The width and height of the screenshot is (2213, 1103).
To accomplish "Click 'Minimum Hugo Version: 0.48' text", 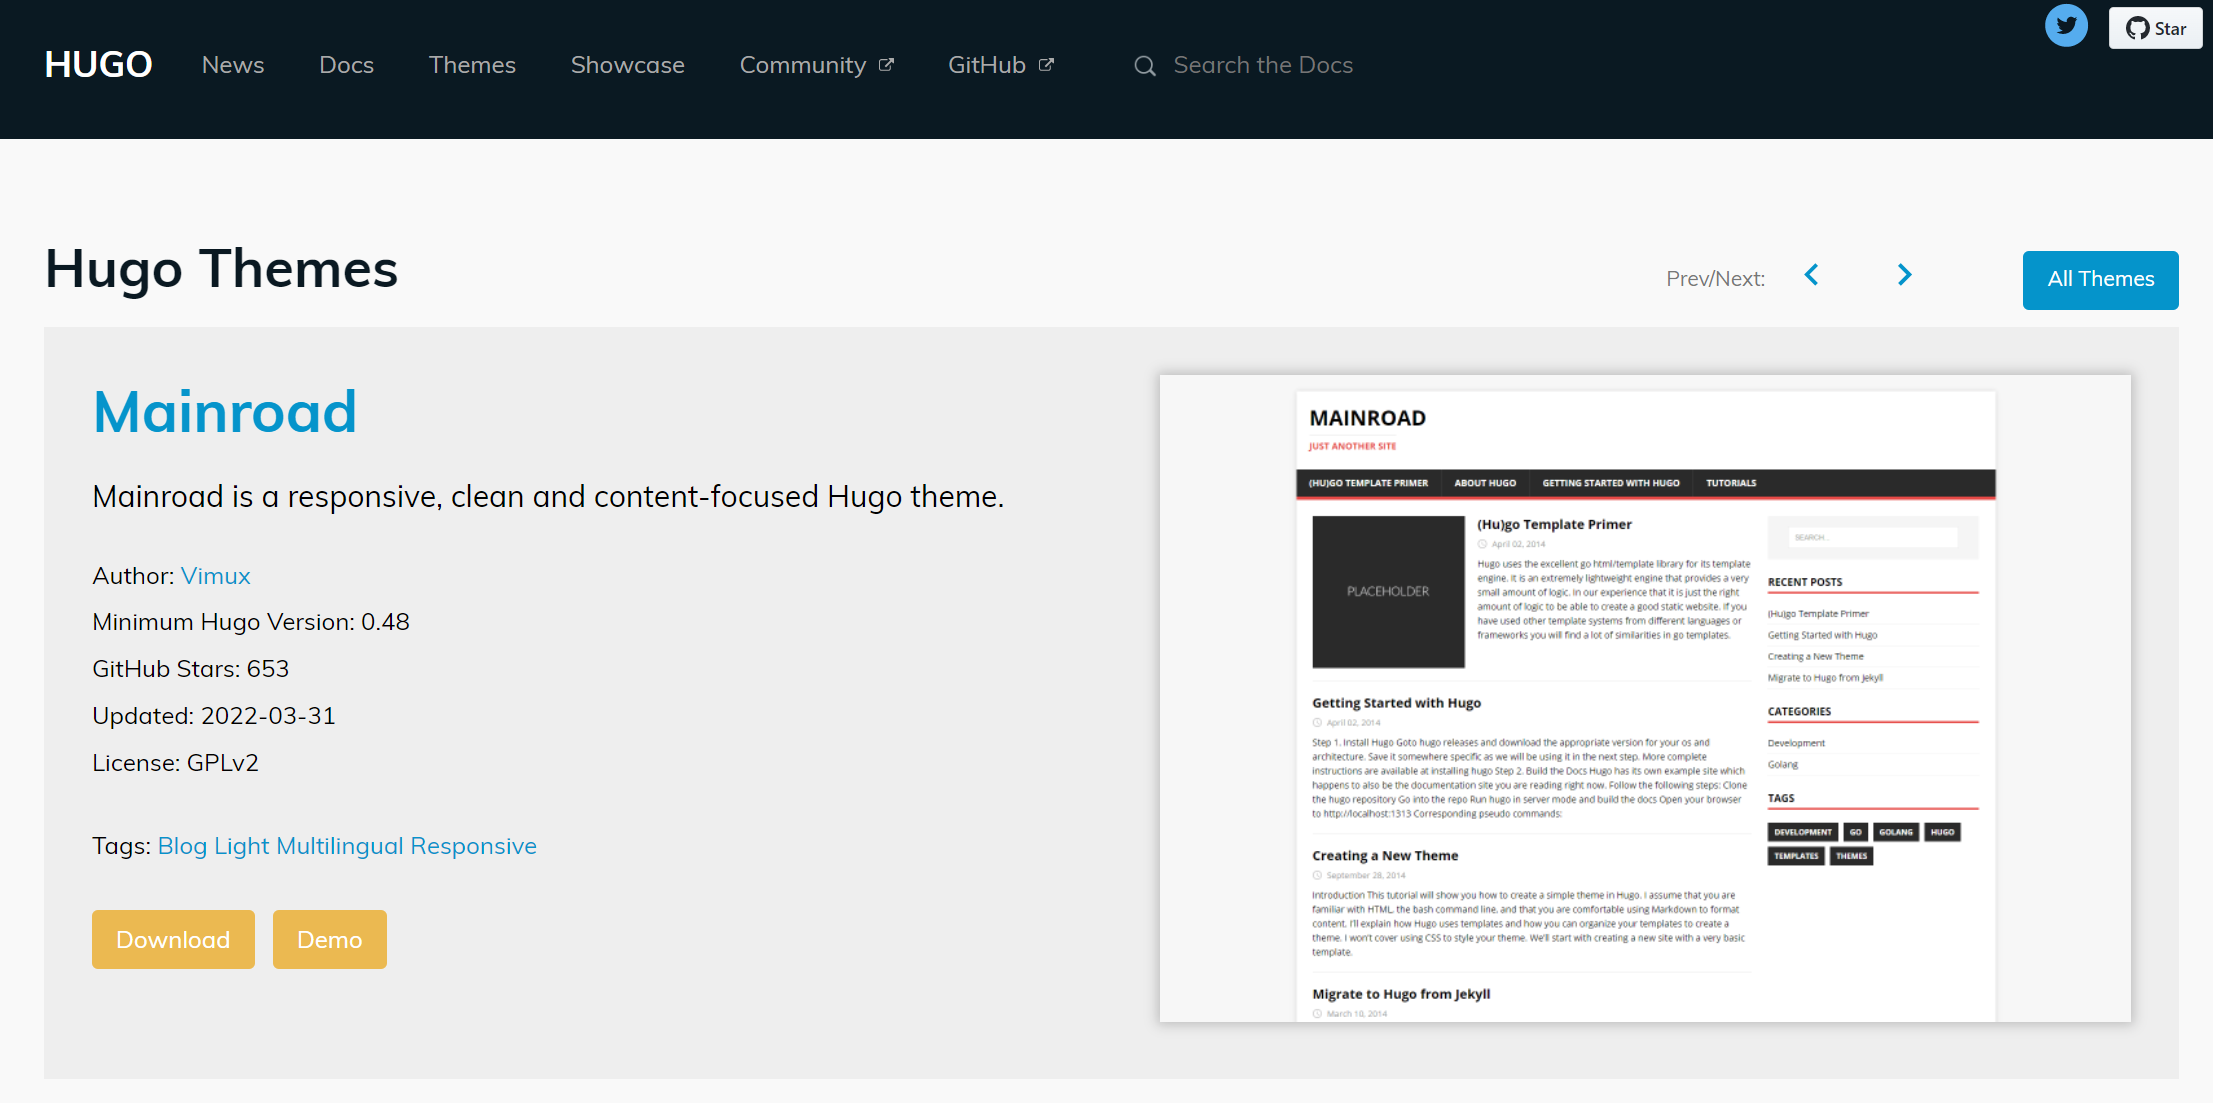I will [x=251, y=622].
